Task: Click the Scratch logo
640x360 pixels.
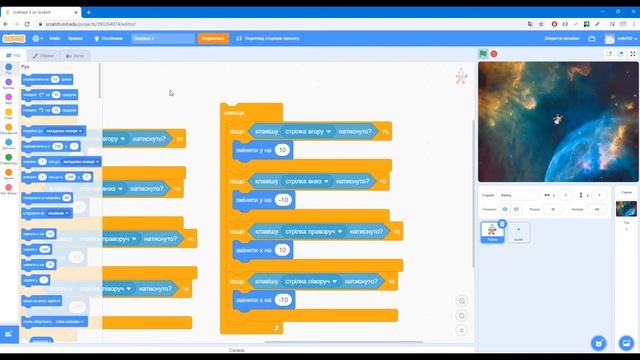Action: coord(14,38)
